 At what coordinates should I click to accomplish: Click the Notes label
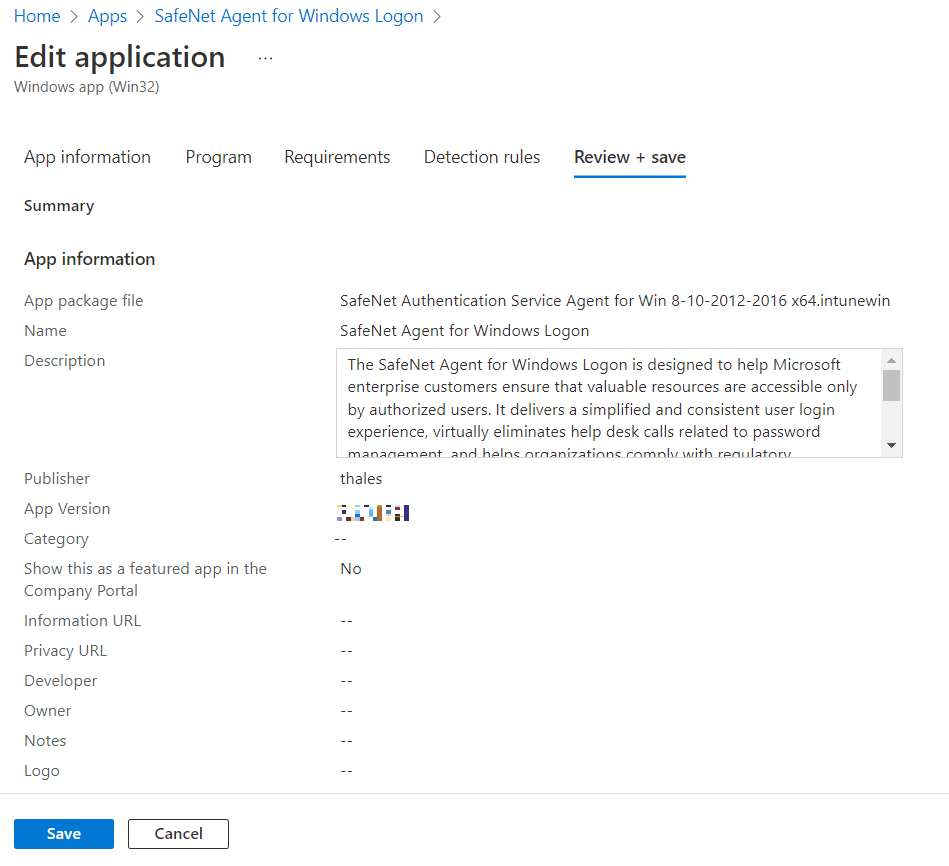point(45,741)
